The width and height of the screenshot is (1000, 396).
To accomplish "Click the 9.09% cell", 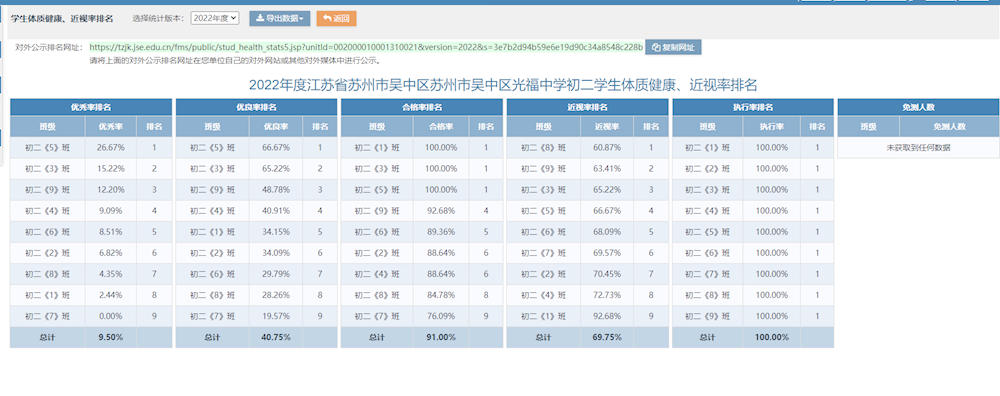I will [x=110, y=211].
